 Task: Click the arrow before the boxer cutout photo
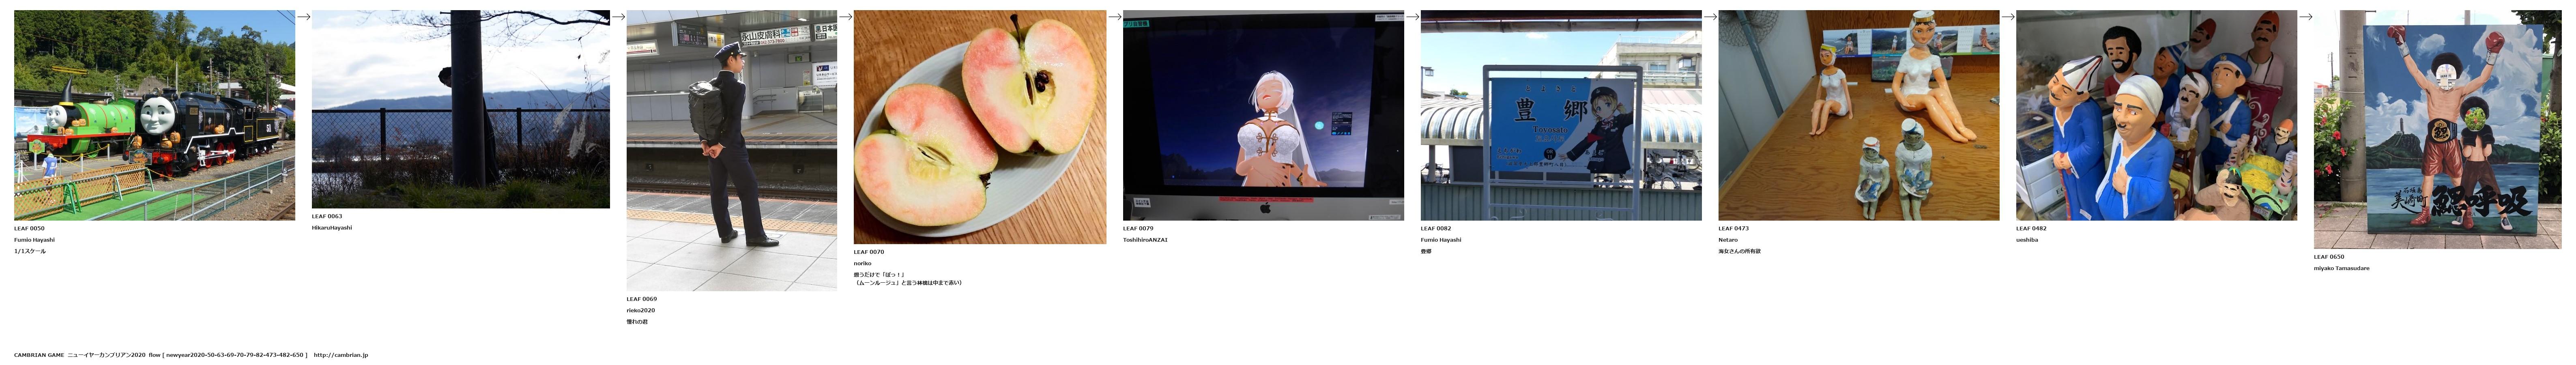pyautogui.click(x=2305, y=17)
